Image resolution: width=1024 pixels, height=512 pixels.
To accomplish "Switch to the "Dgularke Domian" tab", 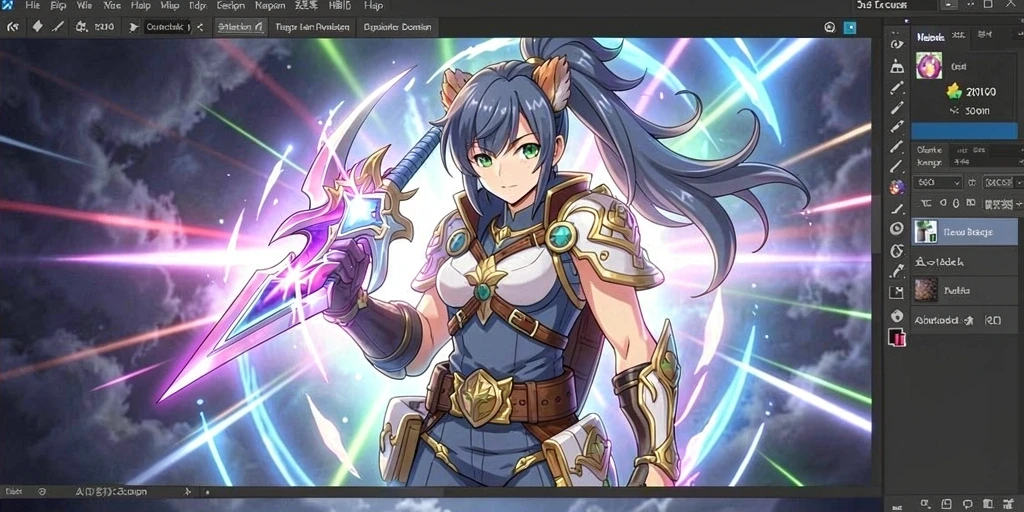I will (397, 27).
